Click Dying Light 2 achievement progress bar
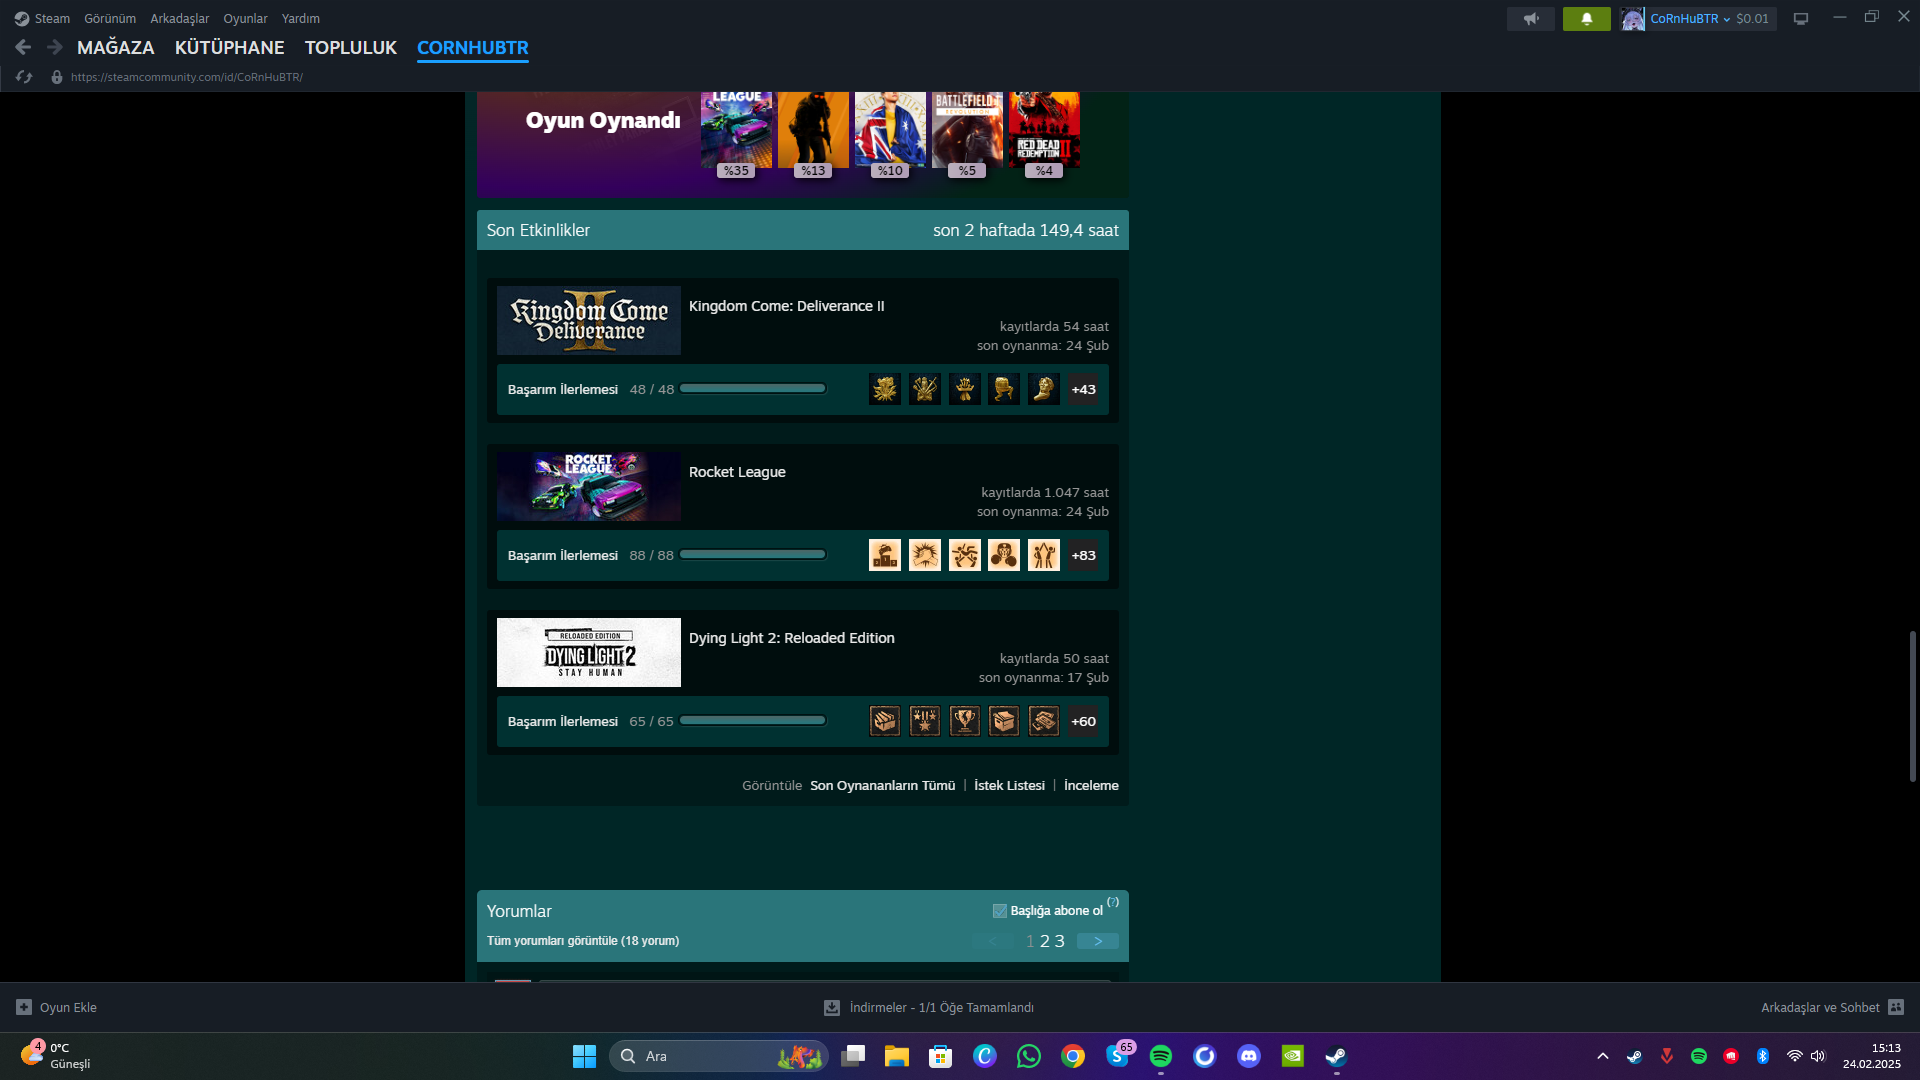Image resolution: width=1920 pixels, height=1080 pixels. (x=752, y=721)
